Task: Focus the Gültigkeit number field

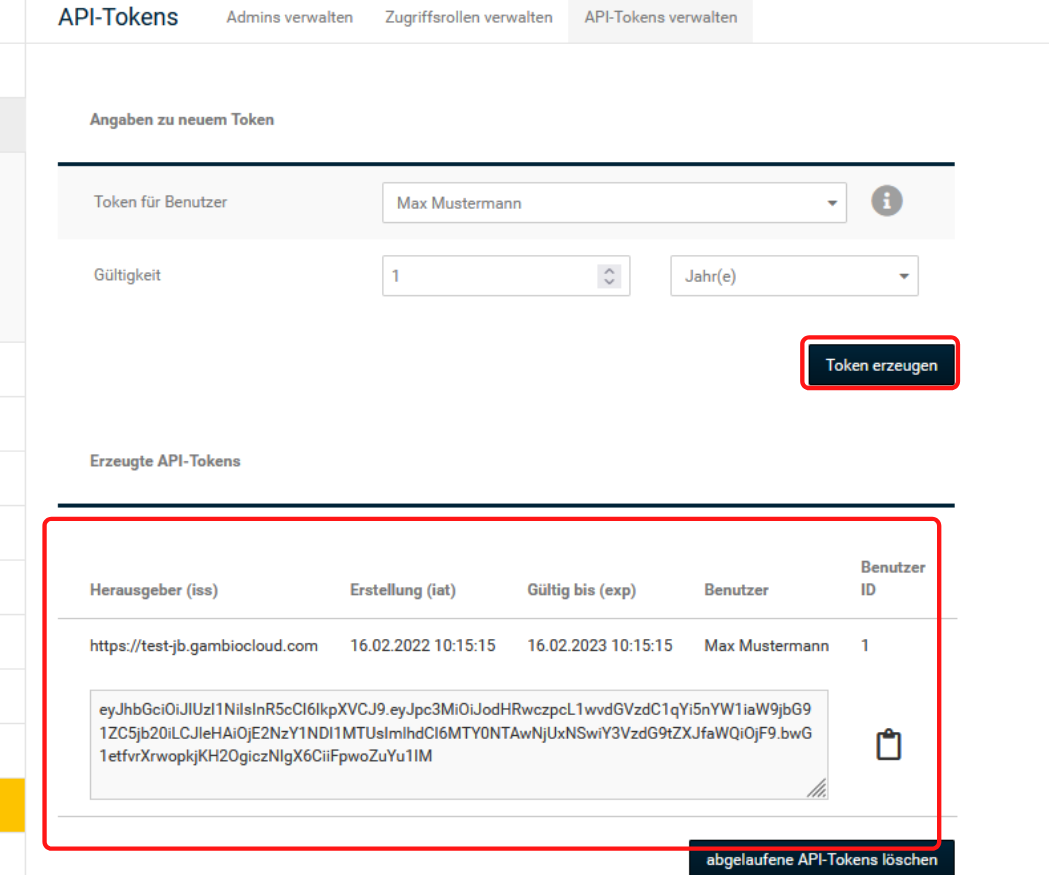Action: [490, 276]
